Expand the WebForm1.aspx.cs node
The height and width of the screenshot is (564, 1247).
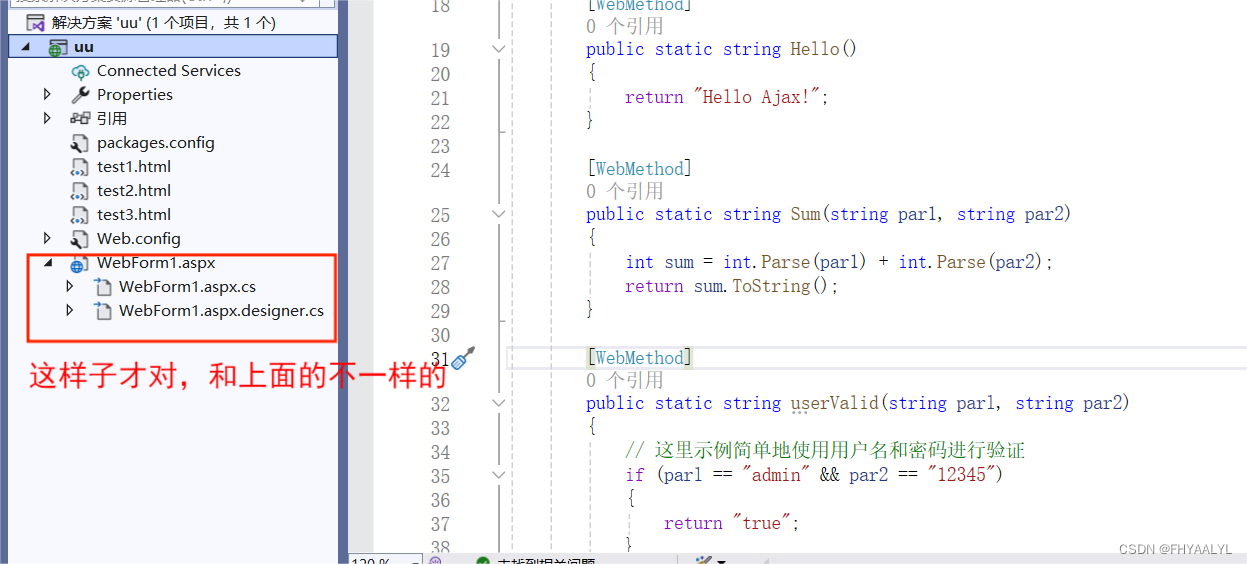tap(69, 287)
